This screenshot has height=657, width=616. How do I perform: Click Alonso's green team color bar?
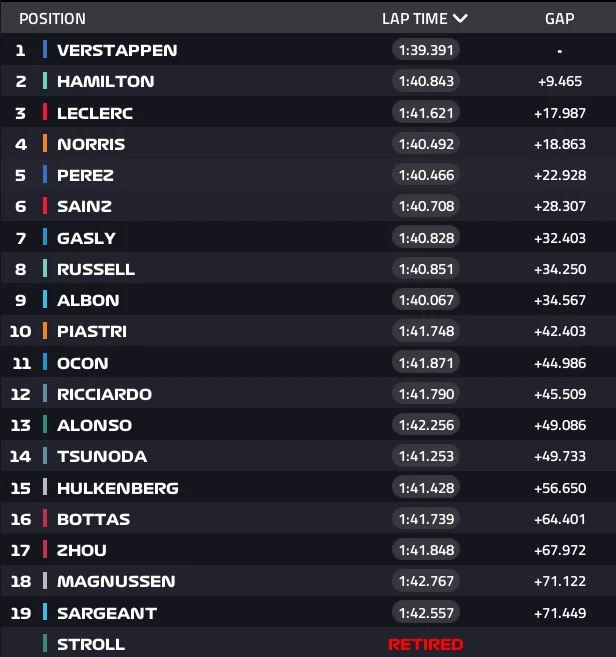pos(45,425)
